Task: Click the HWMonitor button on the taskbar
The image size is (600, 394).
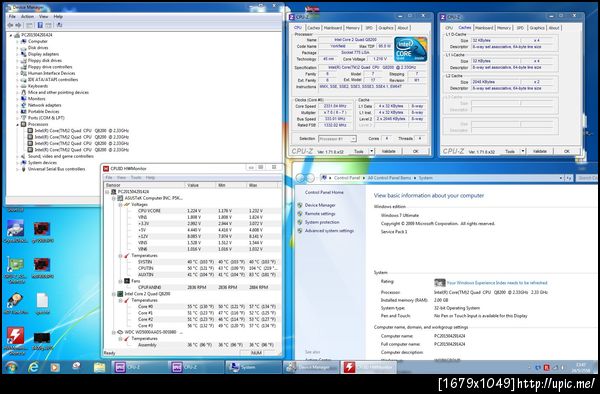Action: click(370, 367)
